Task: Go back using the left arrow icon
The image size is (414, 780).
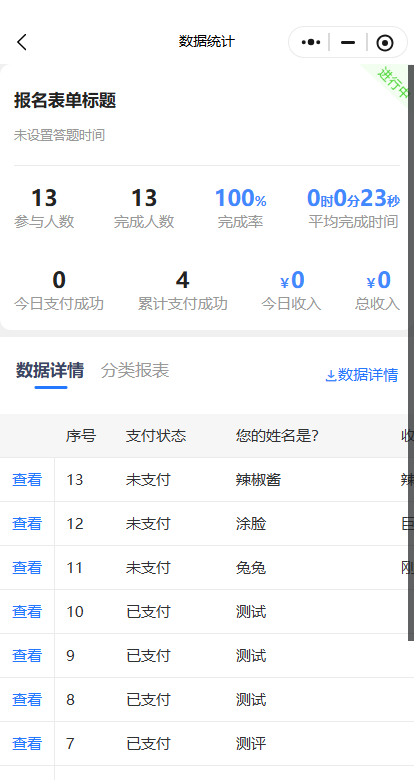Action: coord(22,42)
